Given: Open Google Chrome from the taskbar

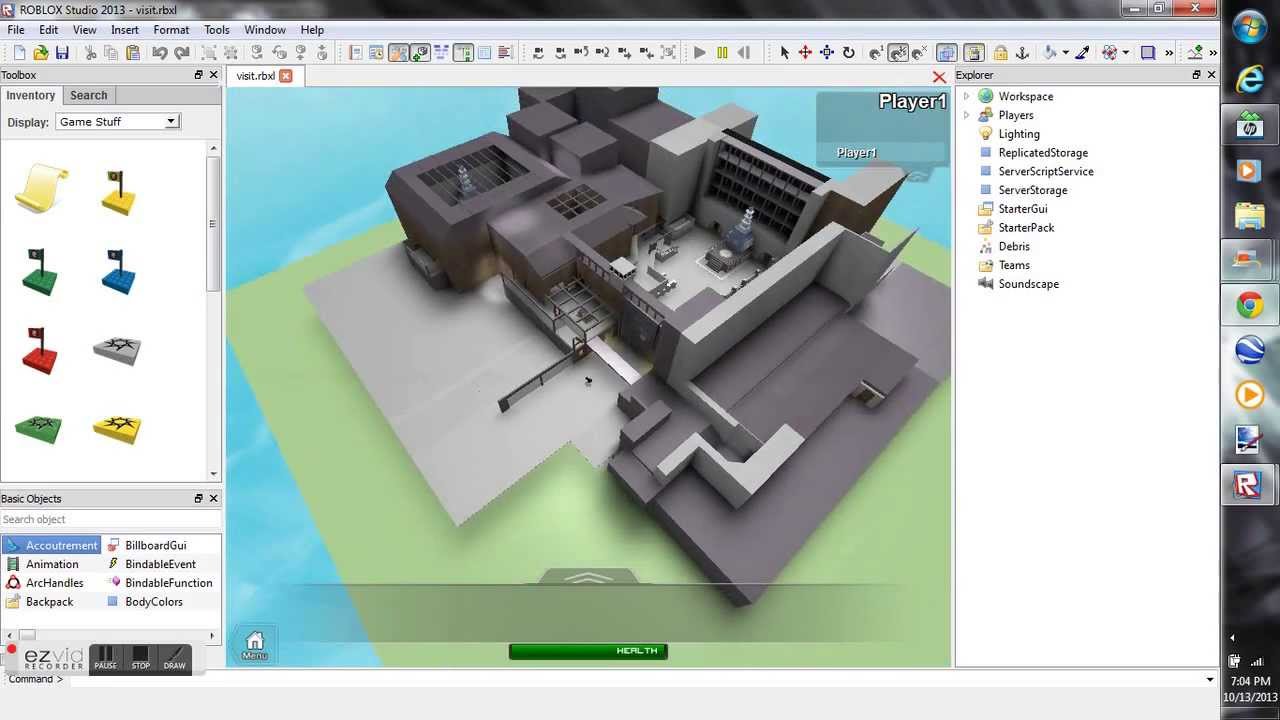Looking at the screenshot, I should point(1249,306).
